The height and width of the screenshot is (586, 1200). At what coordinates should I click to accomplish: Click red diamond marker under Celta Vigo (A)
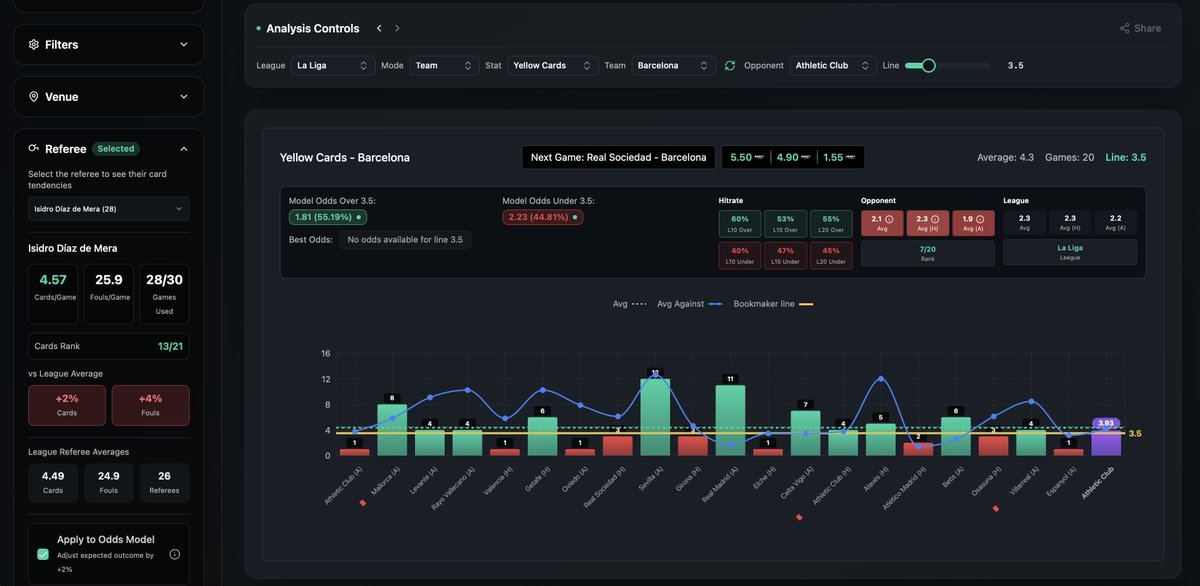pos(799,517)
